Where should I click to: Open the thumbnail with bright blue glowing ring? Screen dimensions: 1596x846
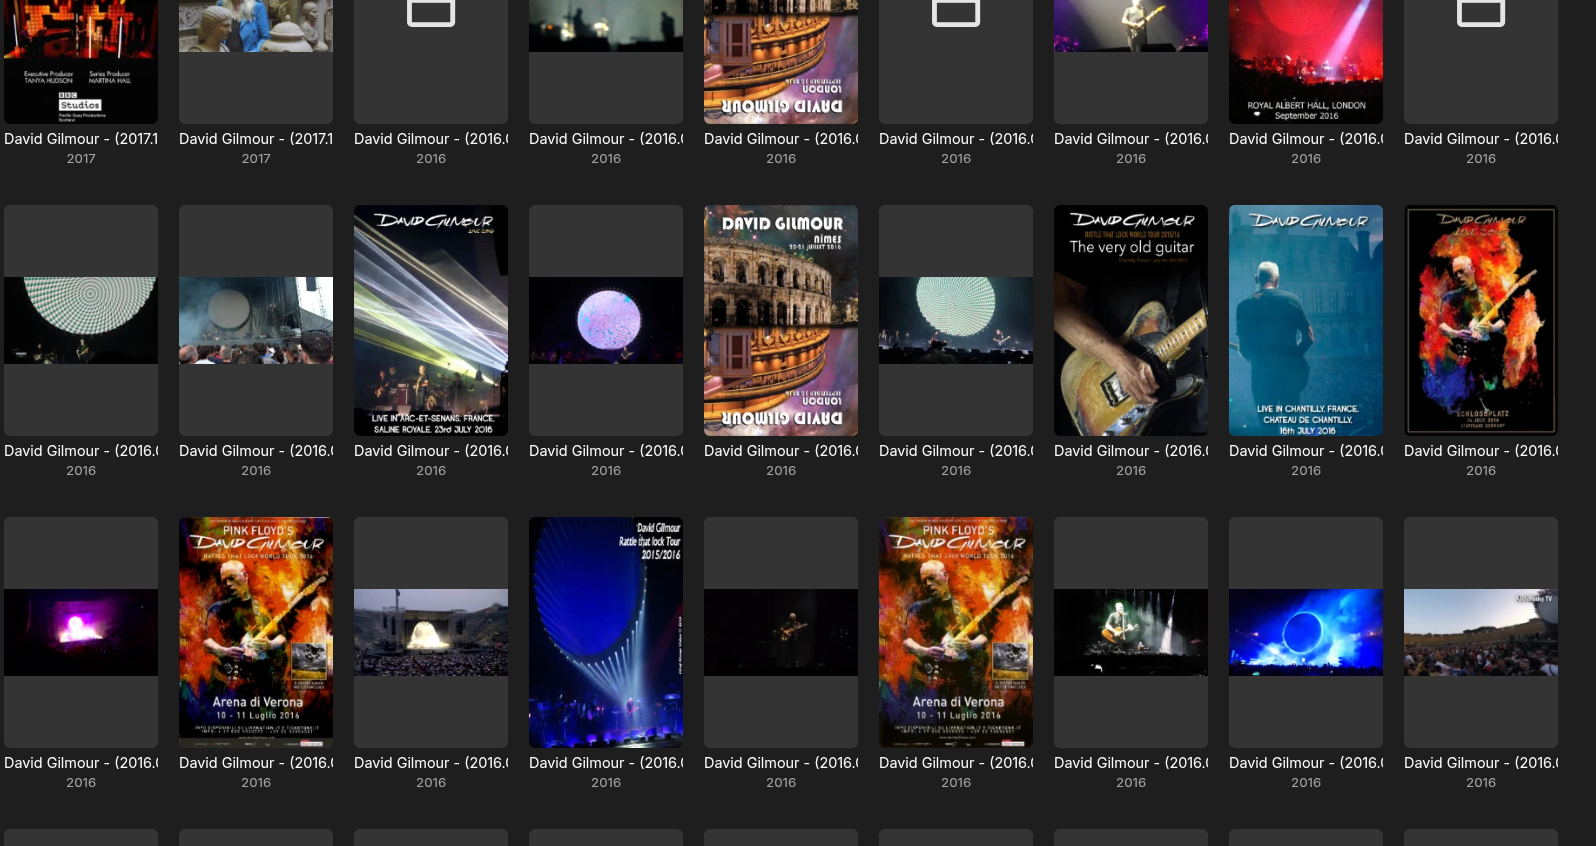[1306, 632]
